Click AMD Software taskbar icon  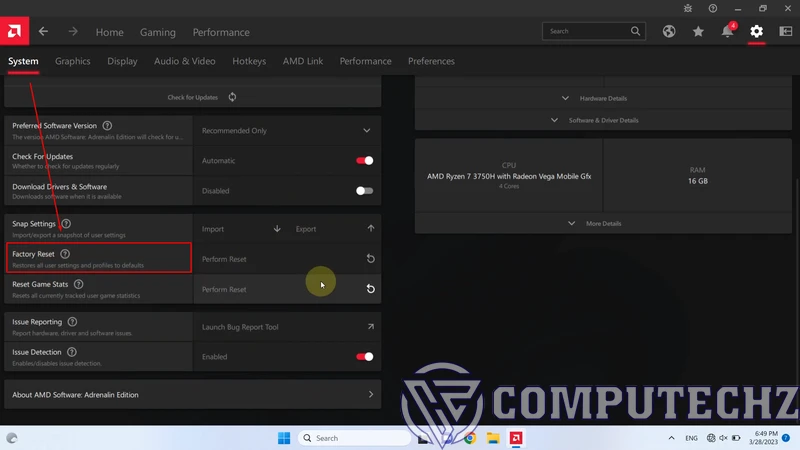tap(516, 438)
